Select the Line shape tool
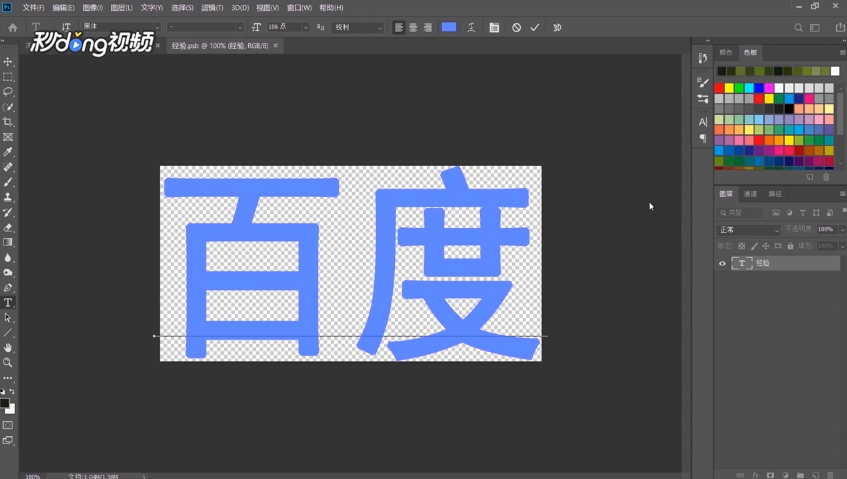Image resolution: width=847 pixels, height=479 pixels. pos(8,333)
